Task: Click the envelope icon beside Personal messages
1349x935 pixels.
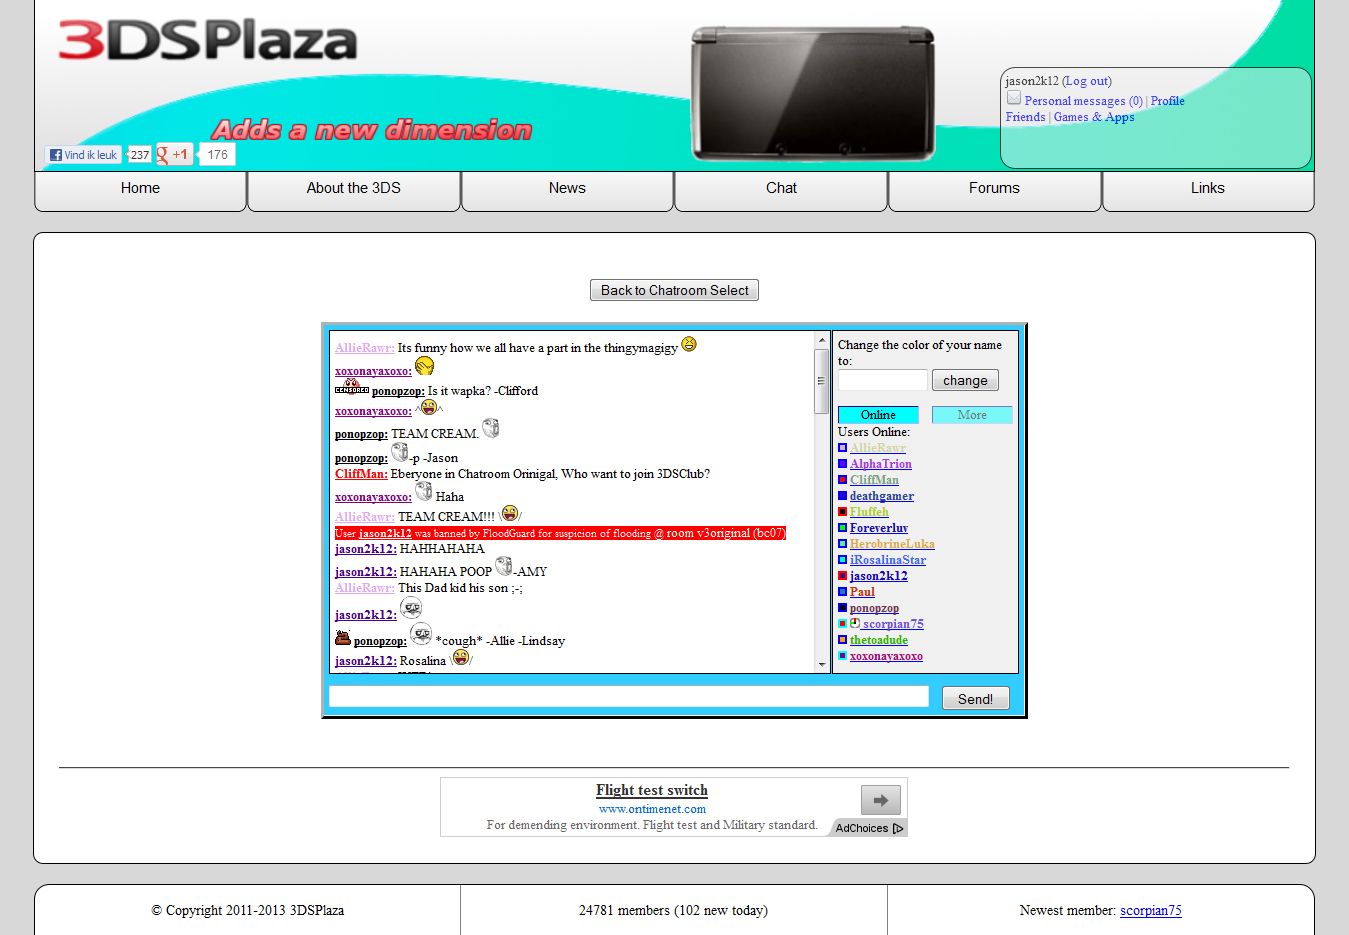Action: (1014, 98)
